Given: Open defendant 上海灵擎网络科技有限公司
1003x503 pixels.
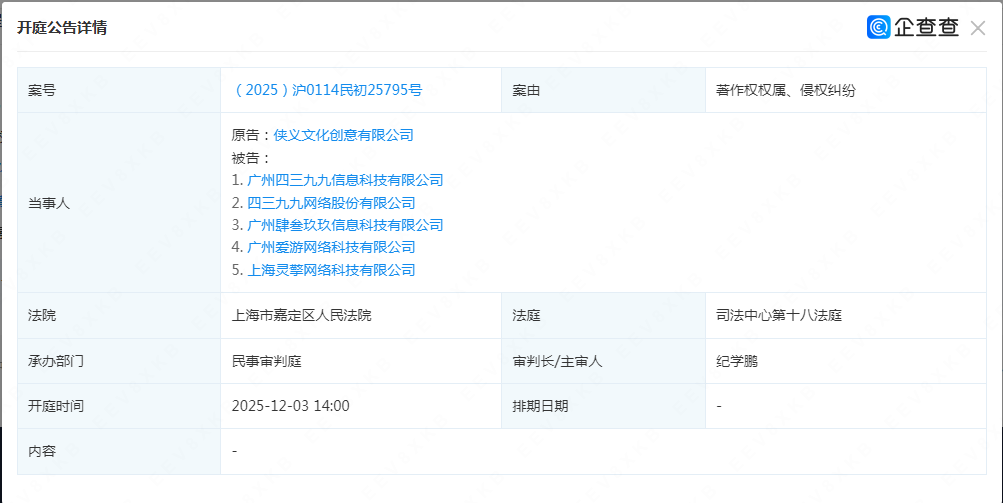Looking at the screenshot, I should pos(331,270).
